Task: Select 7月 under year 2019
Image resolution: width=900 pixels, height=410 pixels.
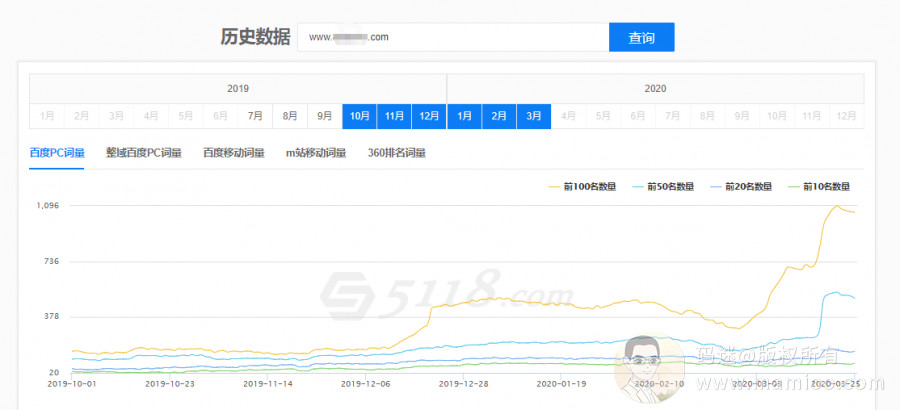Action: point(255,116)
